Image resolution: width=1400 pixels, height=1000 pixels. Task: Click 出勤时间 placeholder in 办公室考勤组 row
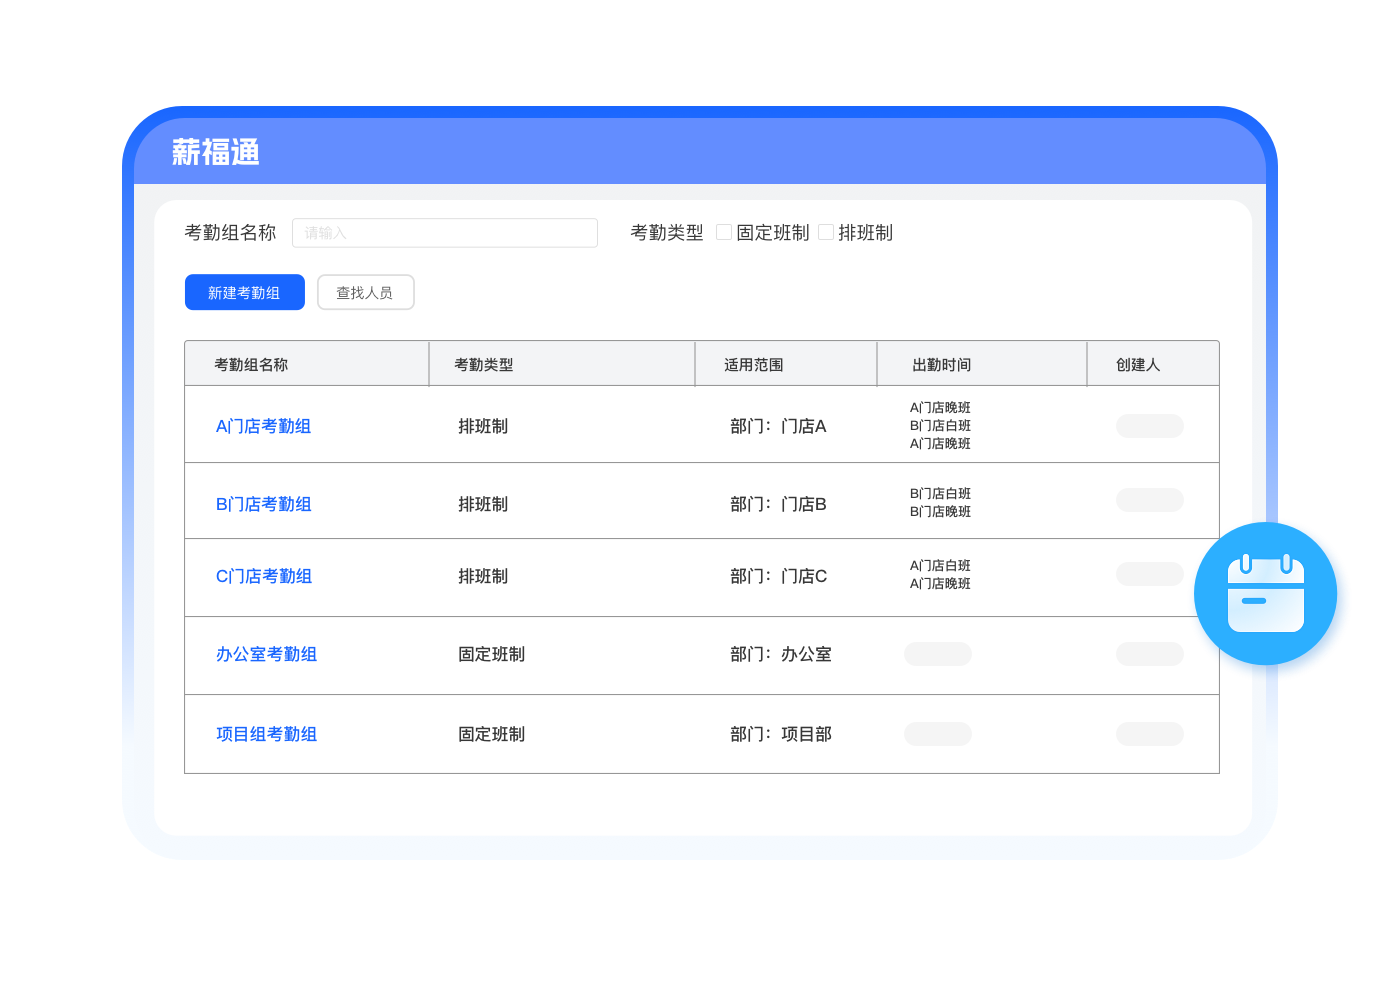tap(938, 654)
